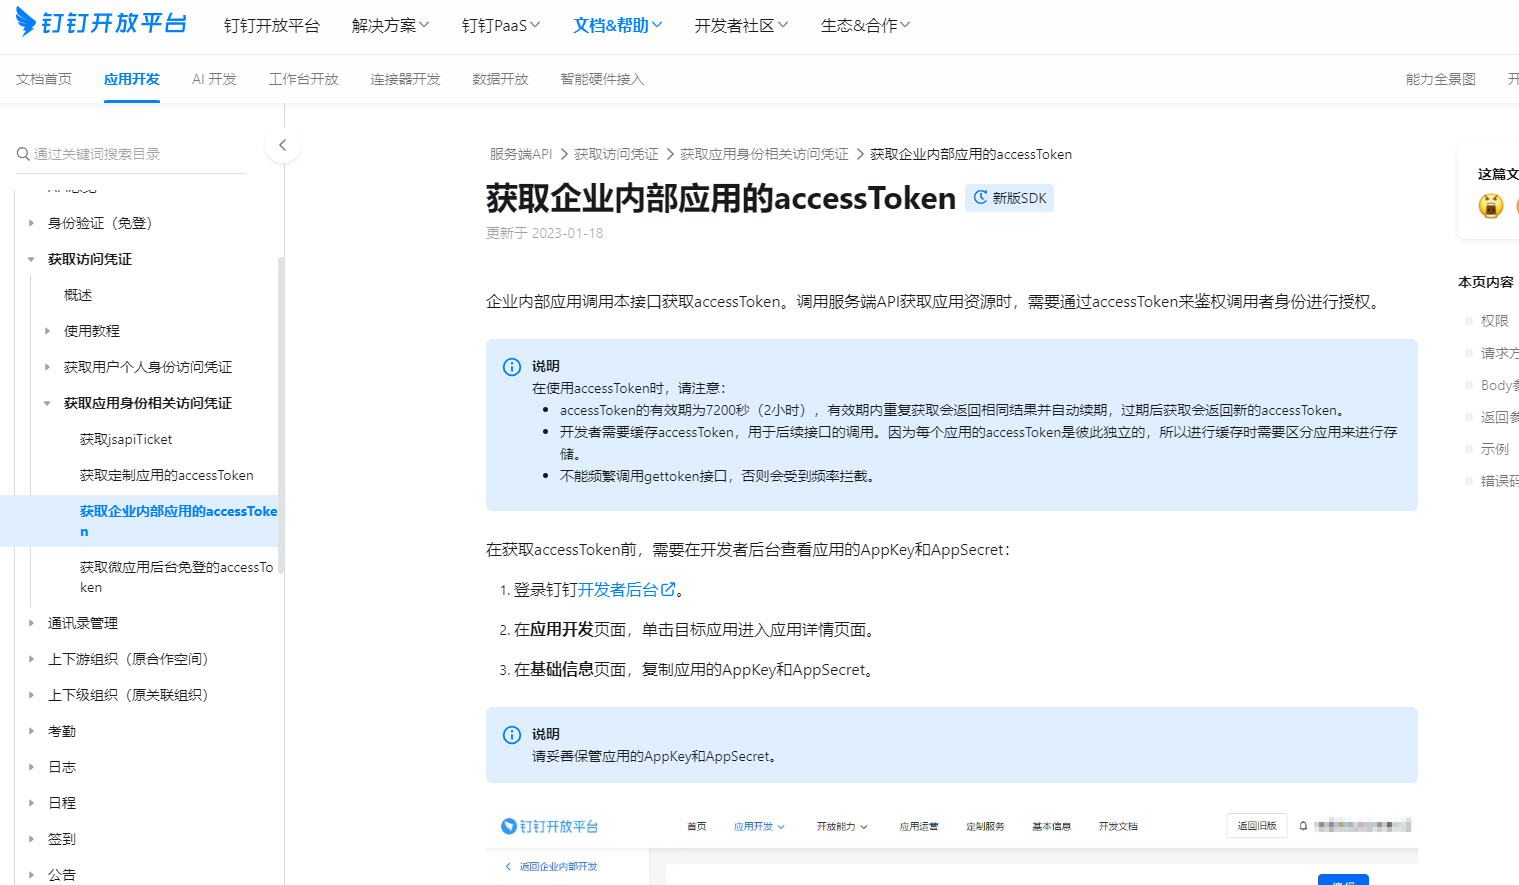Open the 概述 tree item
Viewport: 1519px width, 885px height.
click(x=78, y=295)
